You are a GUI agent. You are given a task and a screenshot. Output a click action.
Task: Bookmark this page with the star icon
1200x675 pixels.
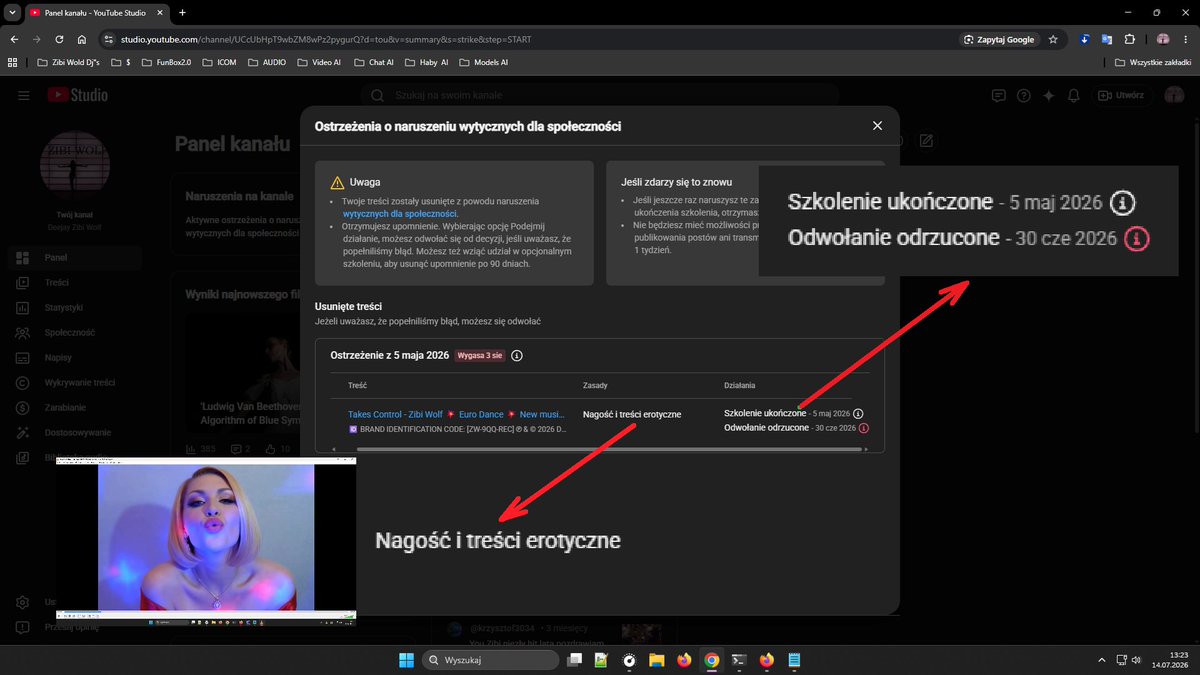1053,39
